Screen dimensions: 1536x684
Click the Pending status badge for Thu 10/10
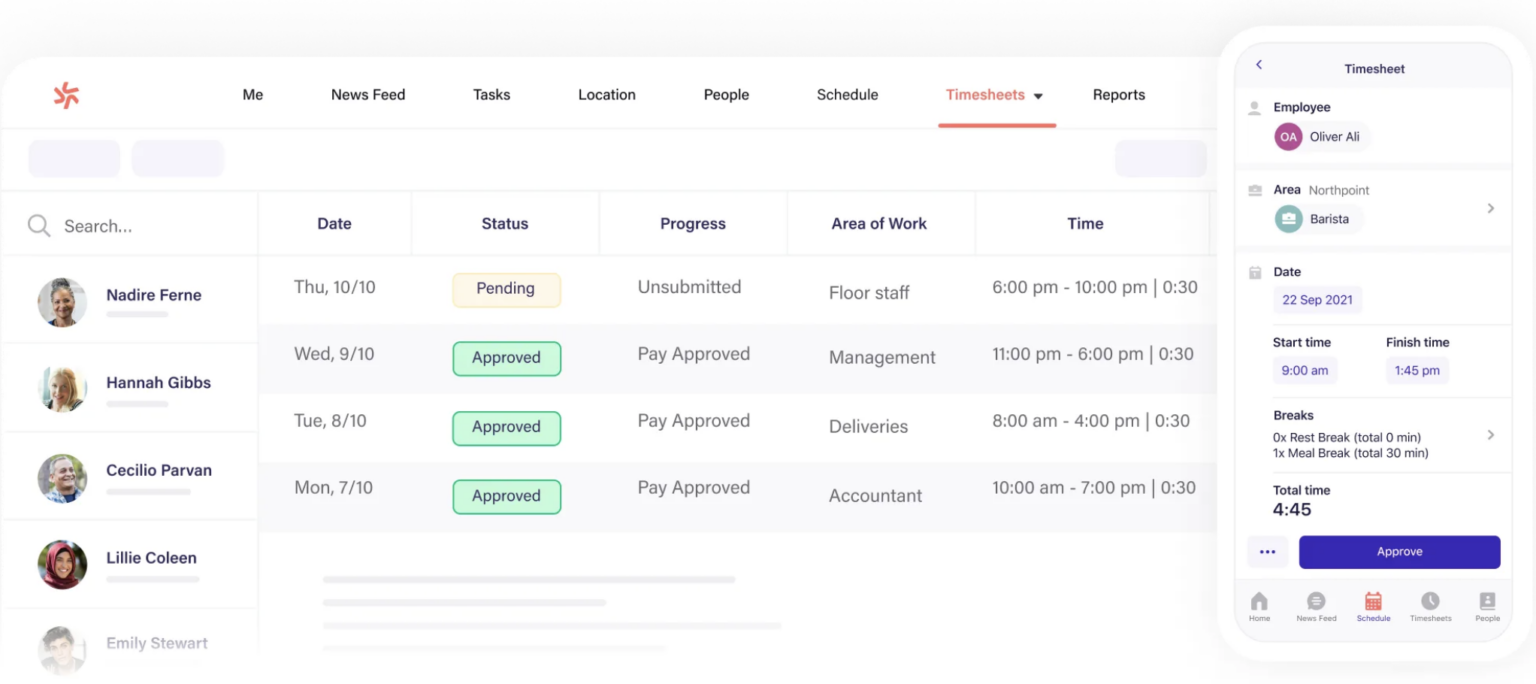[506, 288]
